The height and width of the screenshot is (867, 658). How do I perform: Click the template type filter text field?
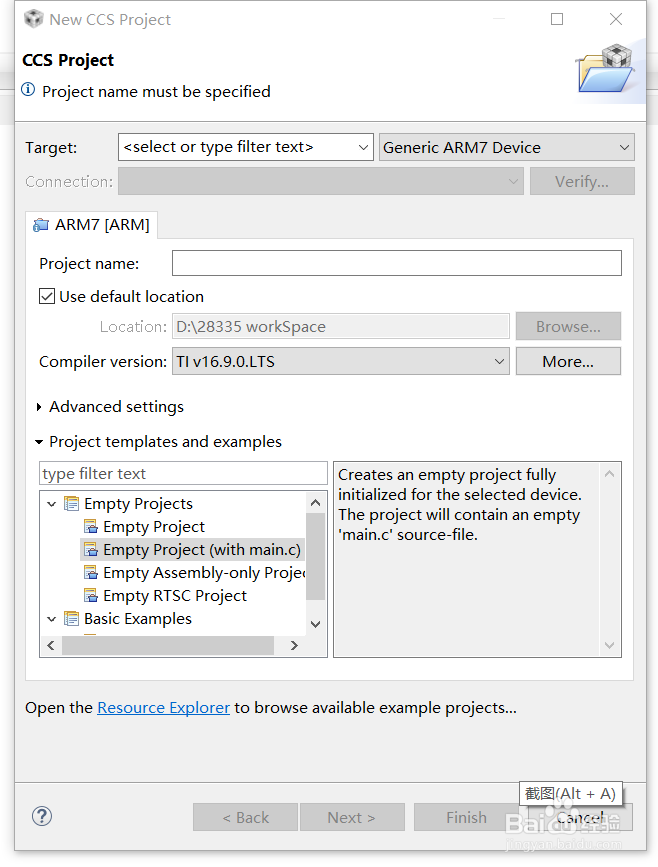pyautogui.click(x=184, y=473)
